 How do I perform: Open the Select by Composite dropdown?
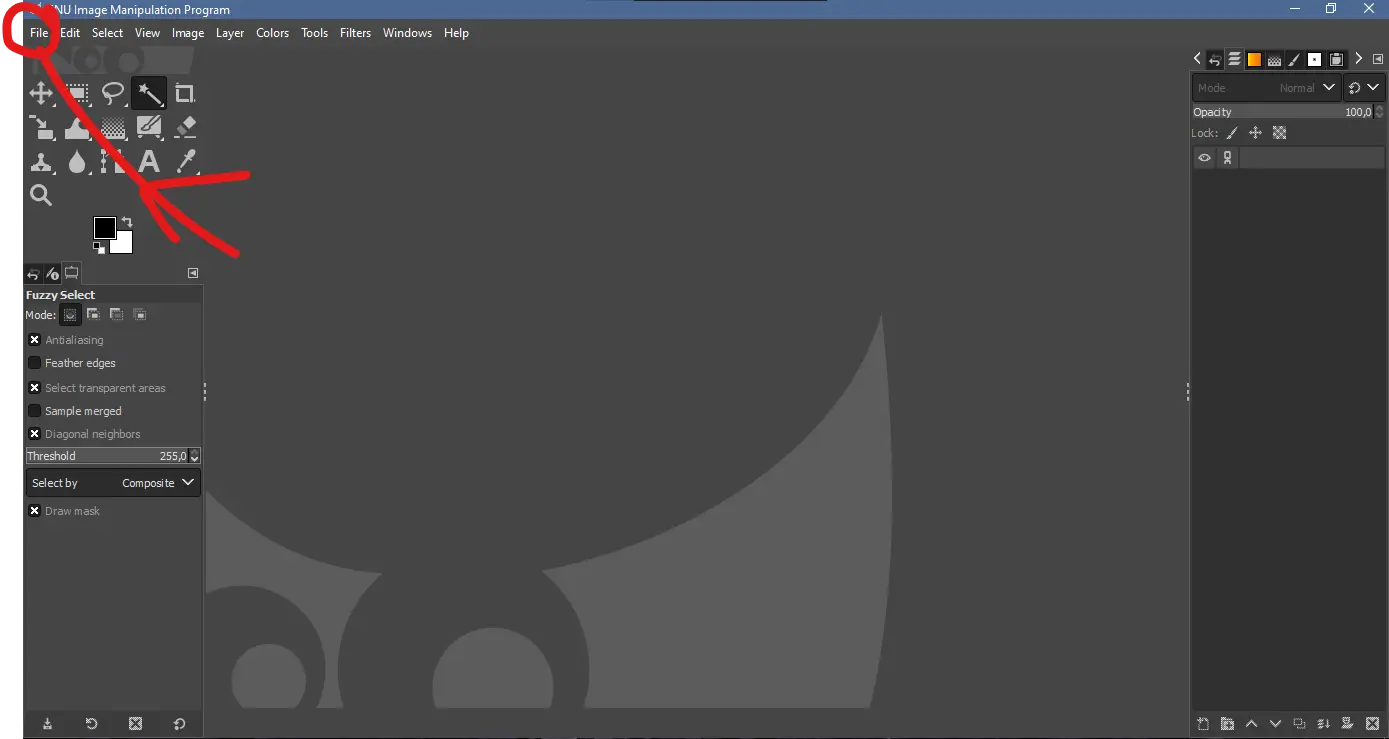point(113,483)
